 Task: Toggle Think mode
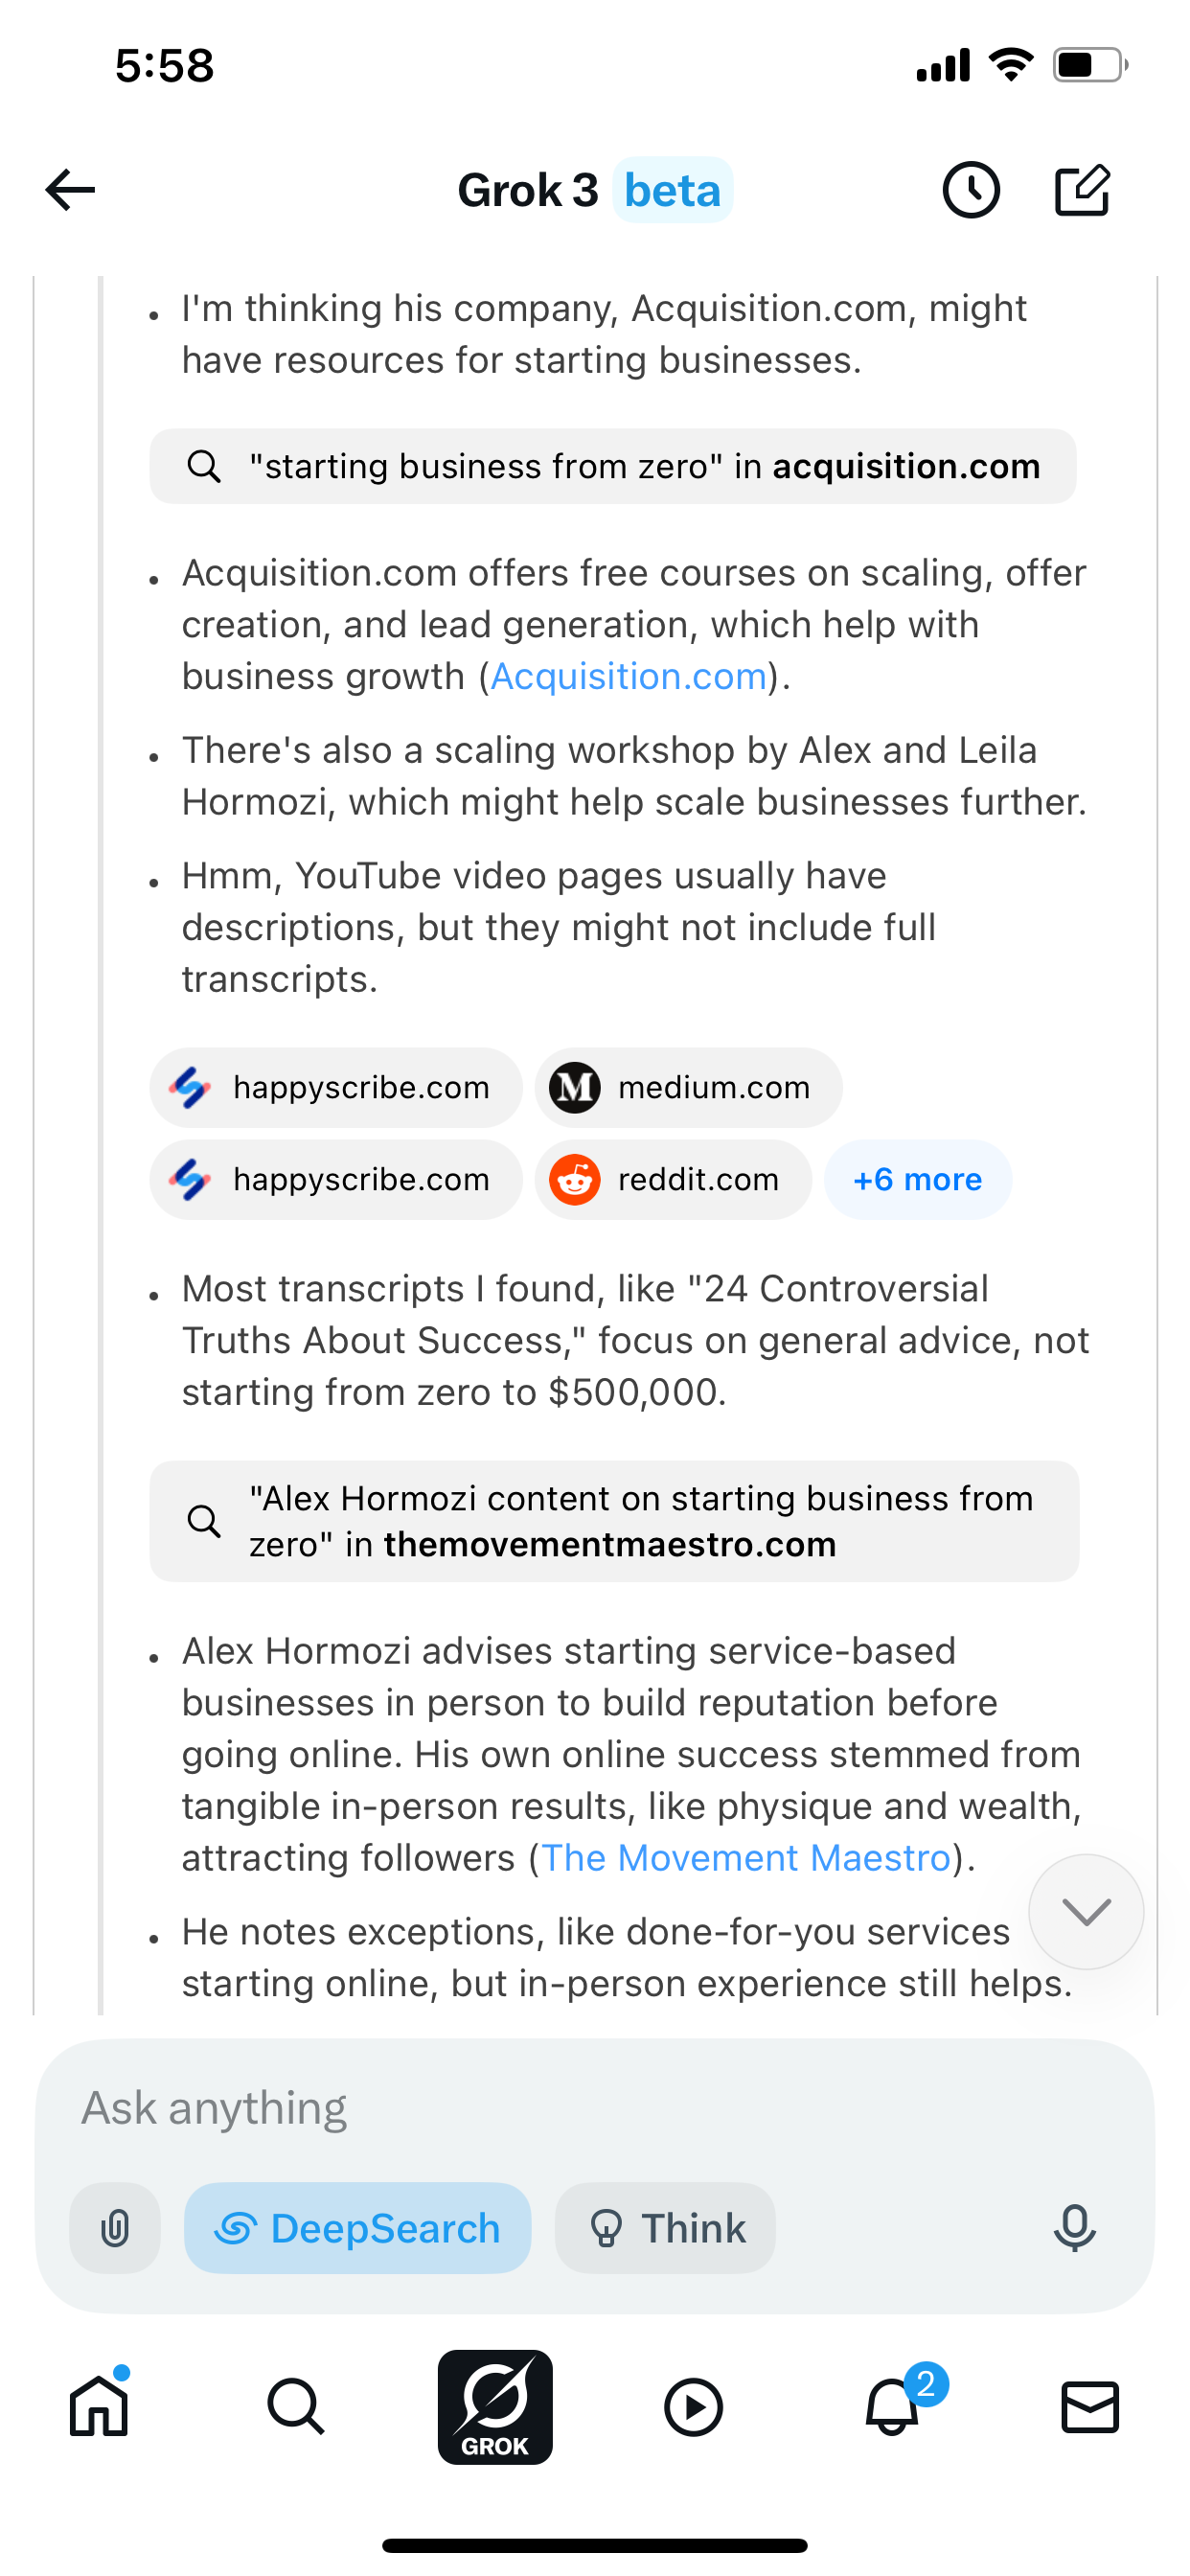[x=665, y=2228]
